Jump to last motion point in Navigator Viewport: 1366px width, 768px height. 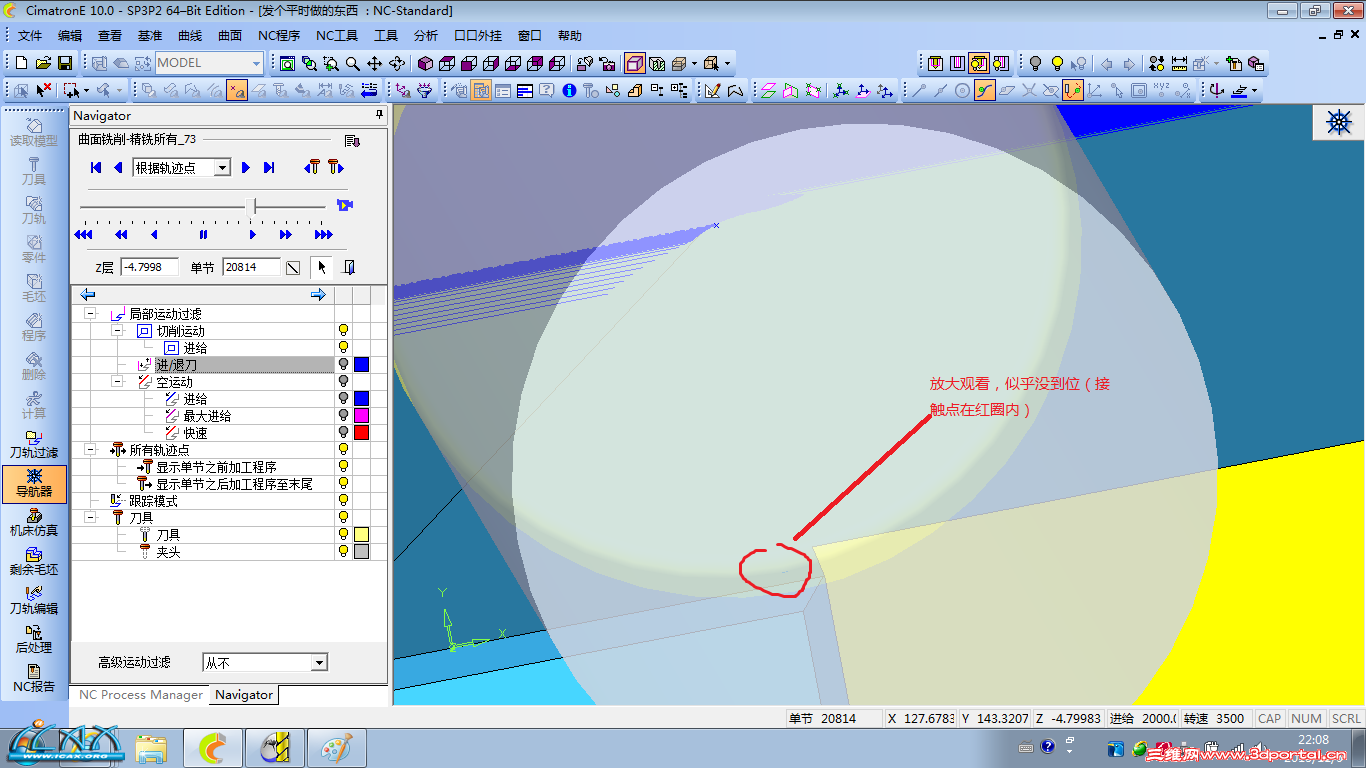269,167
